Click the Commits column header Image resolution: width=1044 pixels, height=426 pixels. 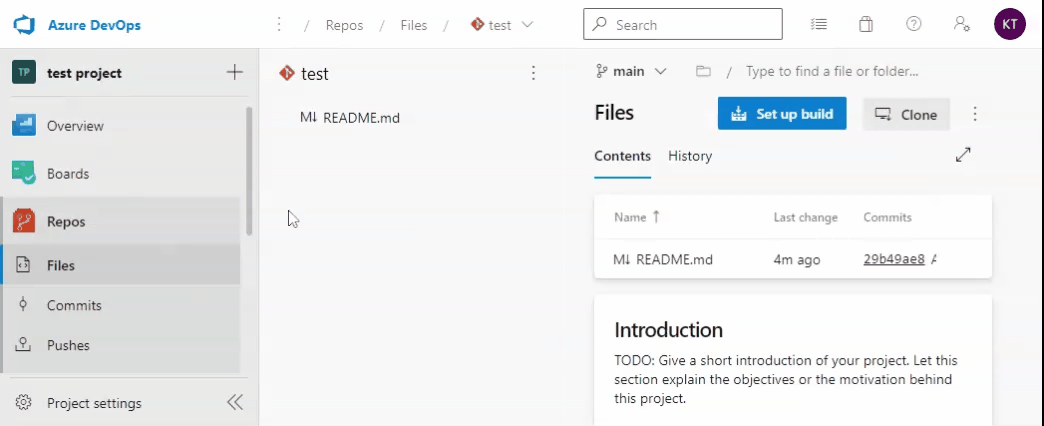tap(888, 217)
